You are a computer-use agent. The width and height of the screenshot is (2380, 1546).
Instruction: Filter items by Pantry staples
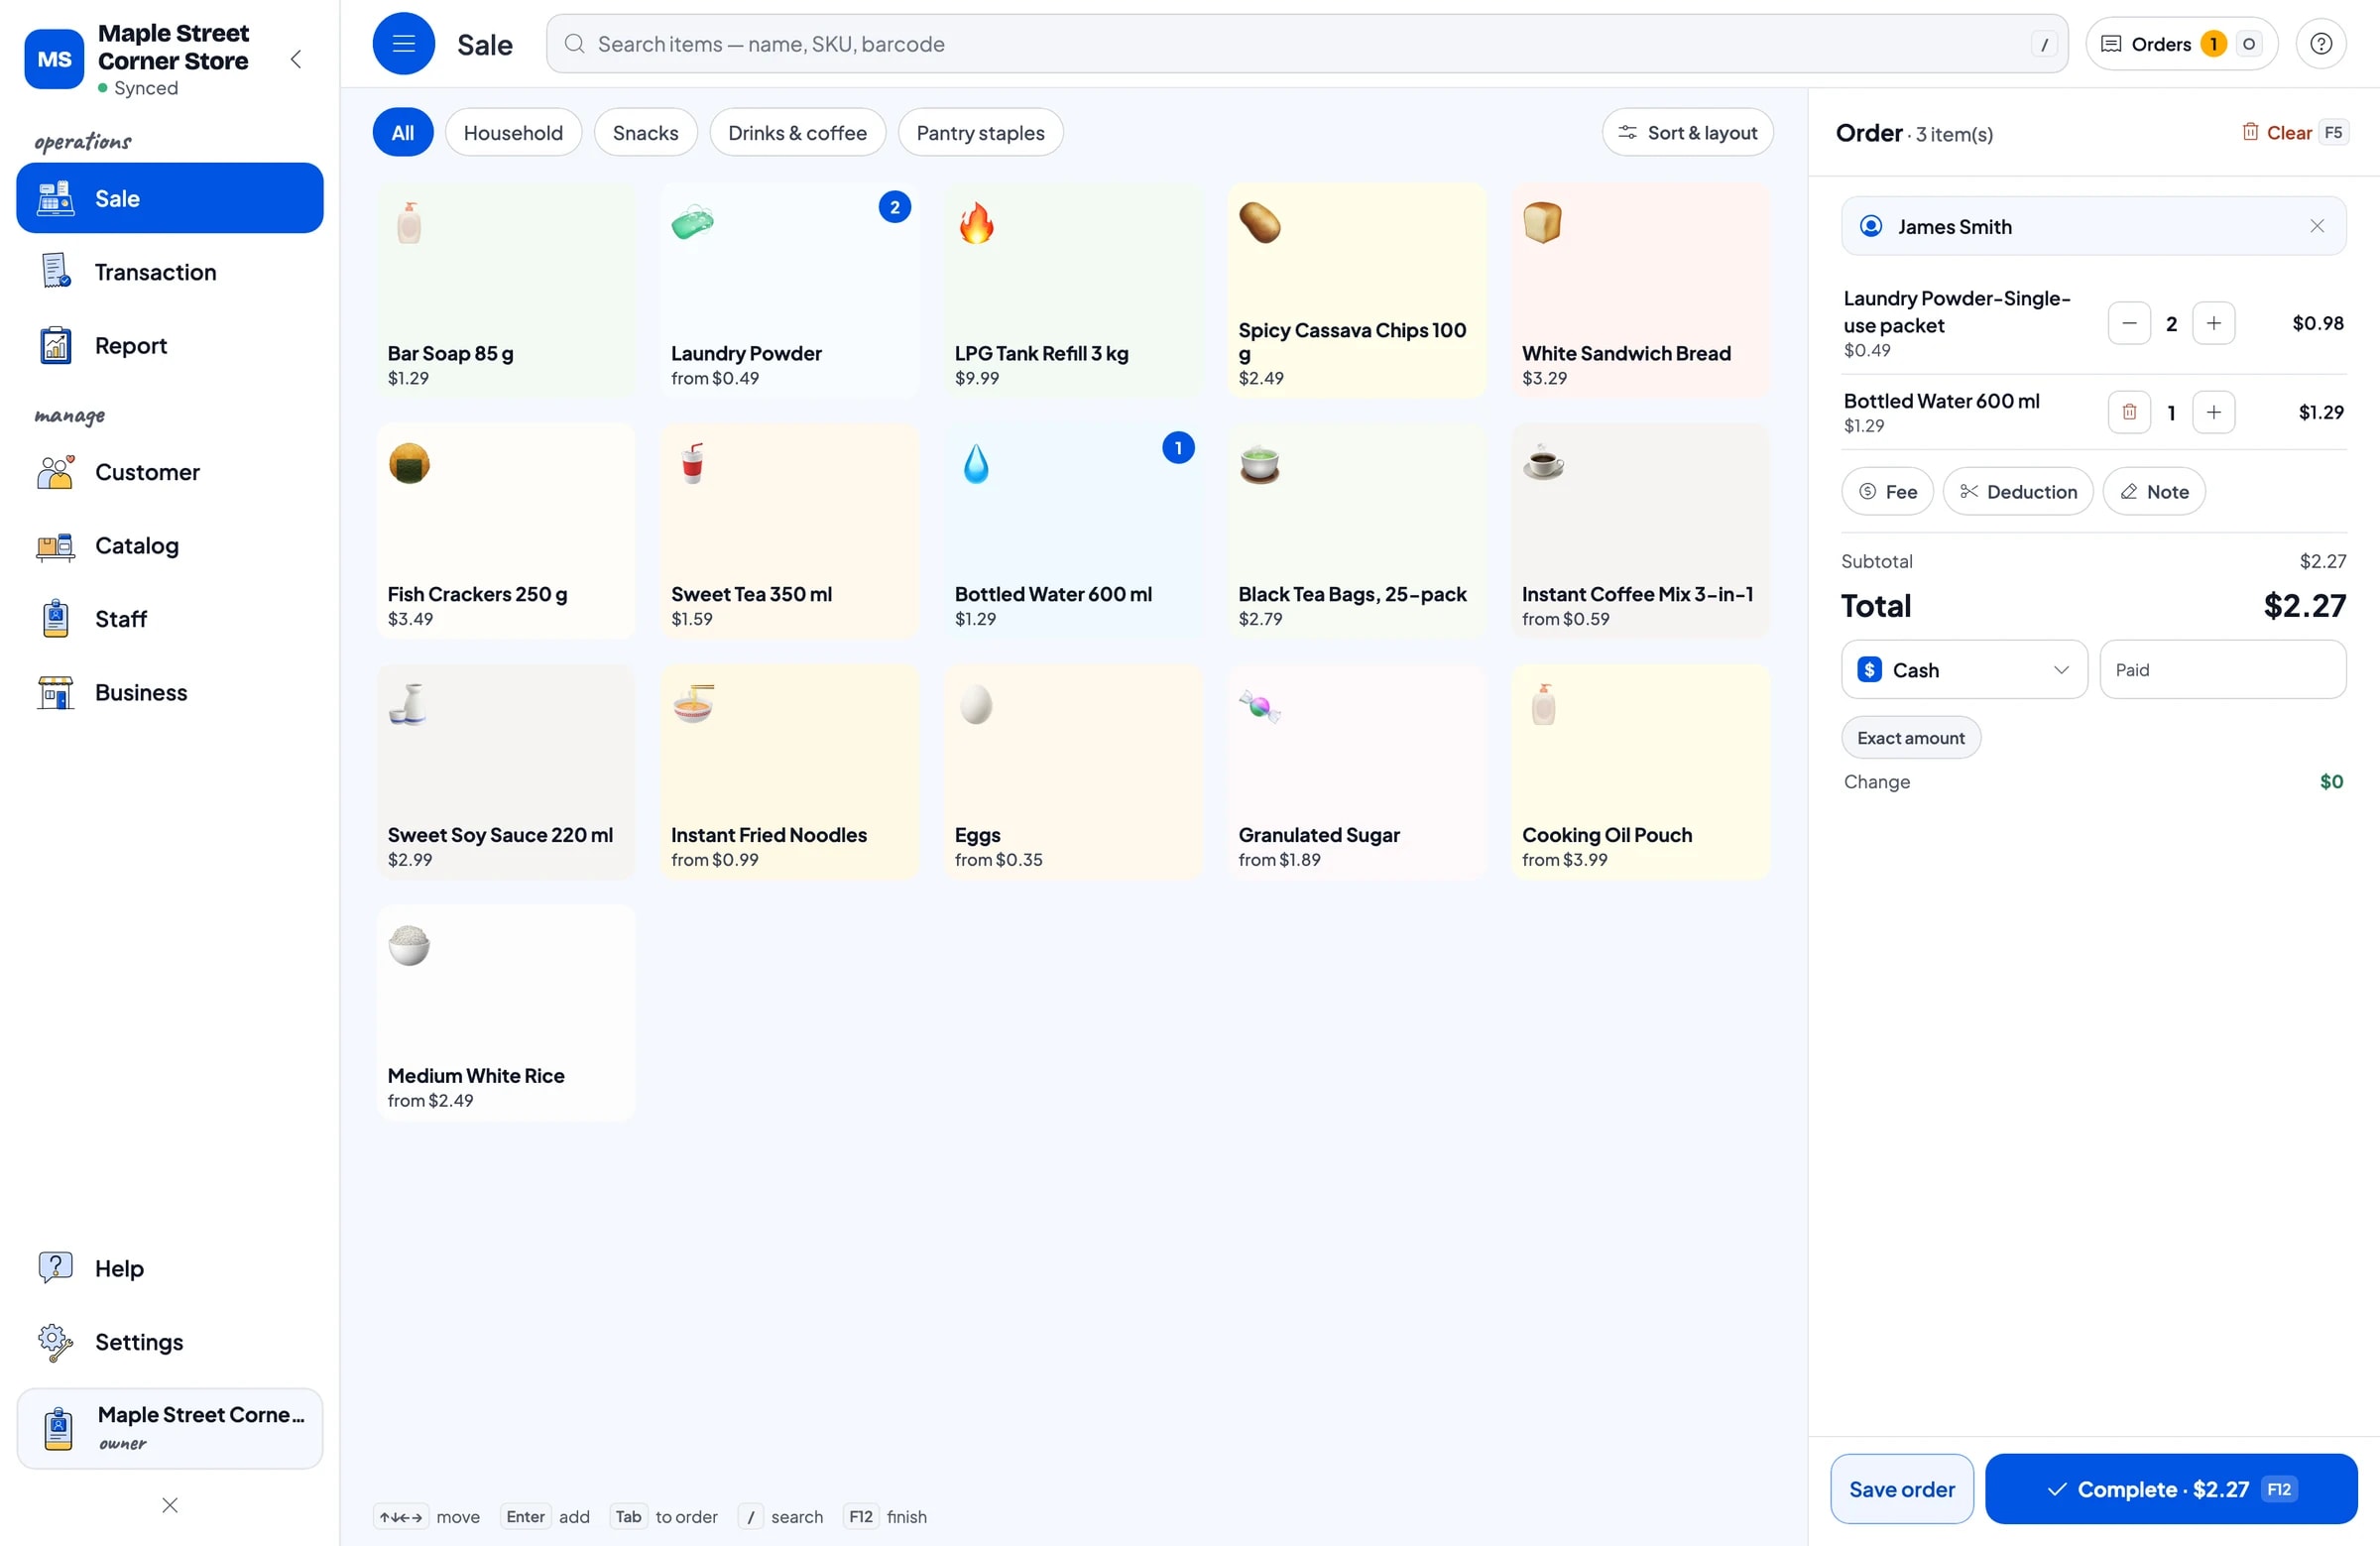980,133
